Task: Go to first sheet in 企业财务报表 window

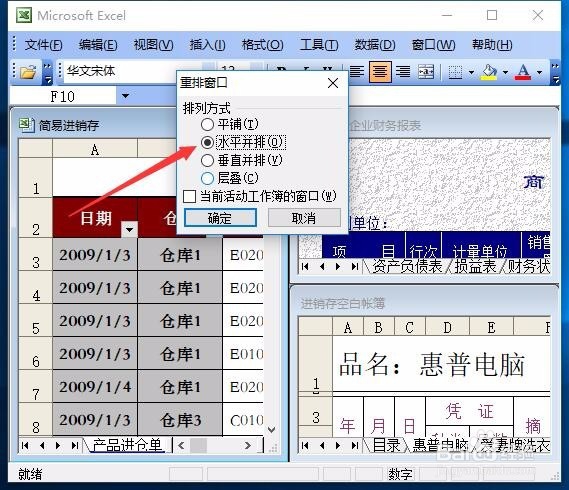Action: [x=305, y=266]
